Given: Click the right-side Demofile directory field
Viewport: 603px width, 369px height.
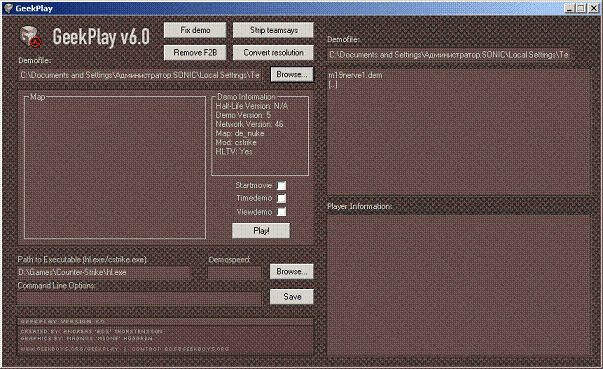Looking at the screenshot, I should 449,55.
